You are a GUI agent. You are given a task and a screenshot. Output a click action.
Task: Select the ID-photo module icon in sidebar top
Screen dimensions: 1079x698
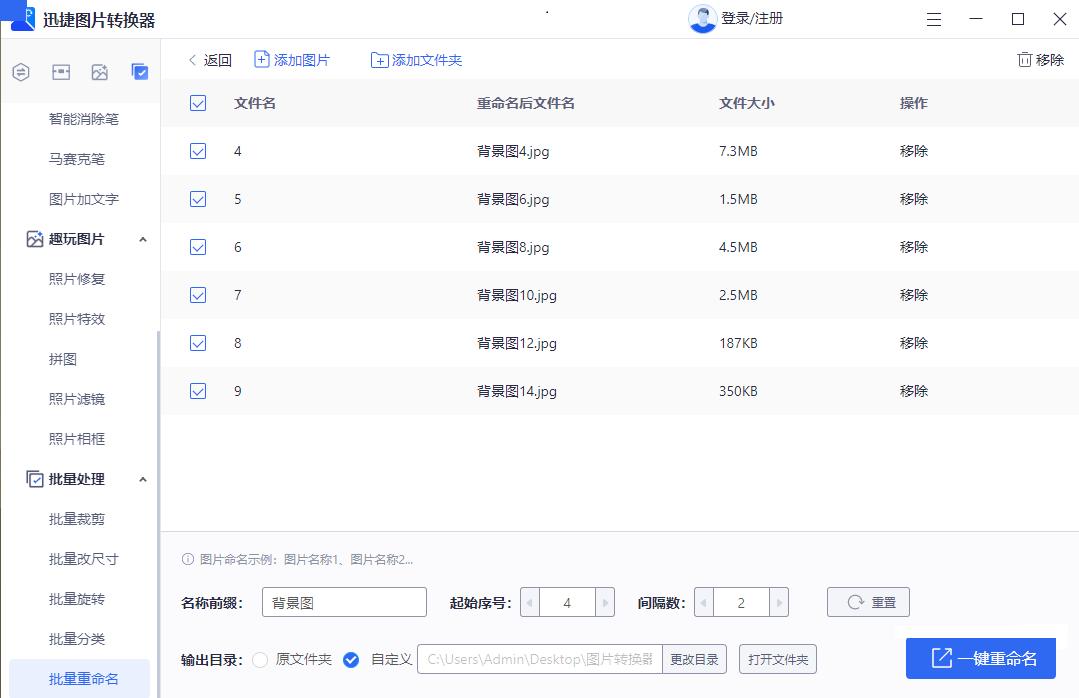[61, 72]
